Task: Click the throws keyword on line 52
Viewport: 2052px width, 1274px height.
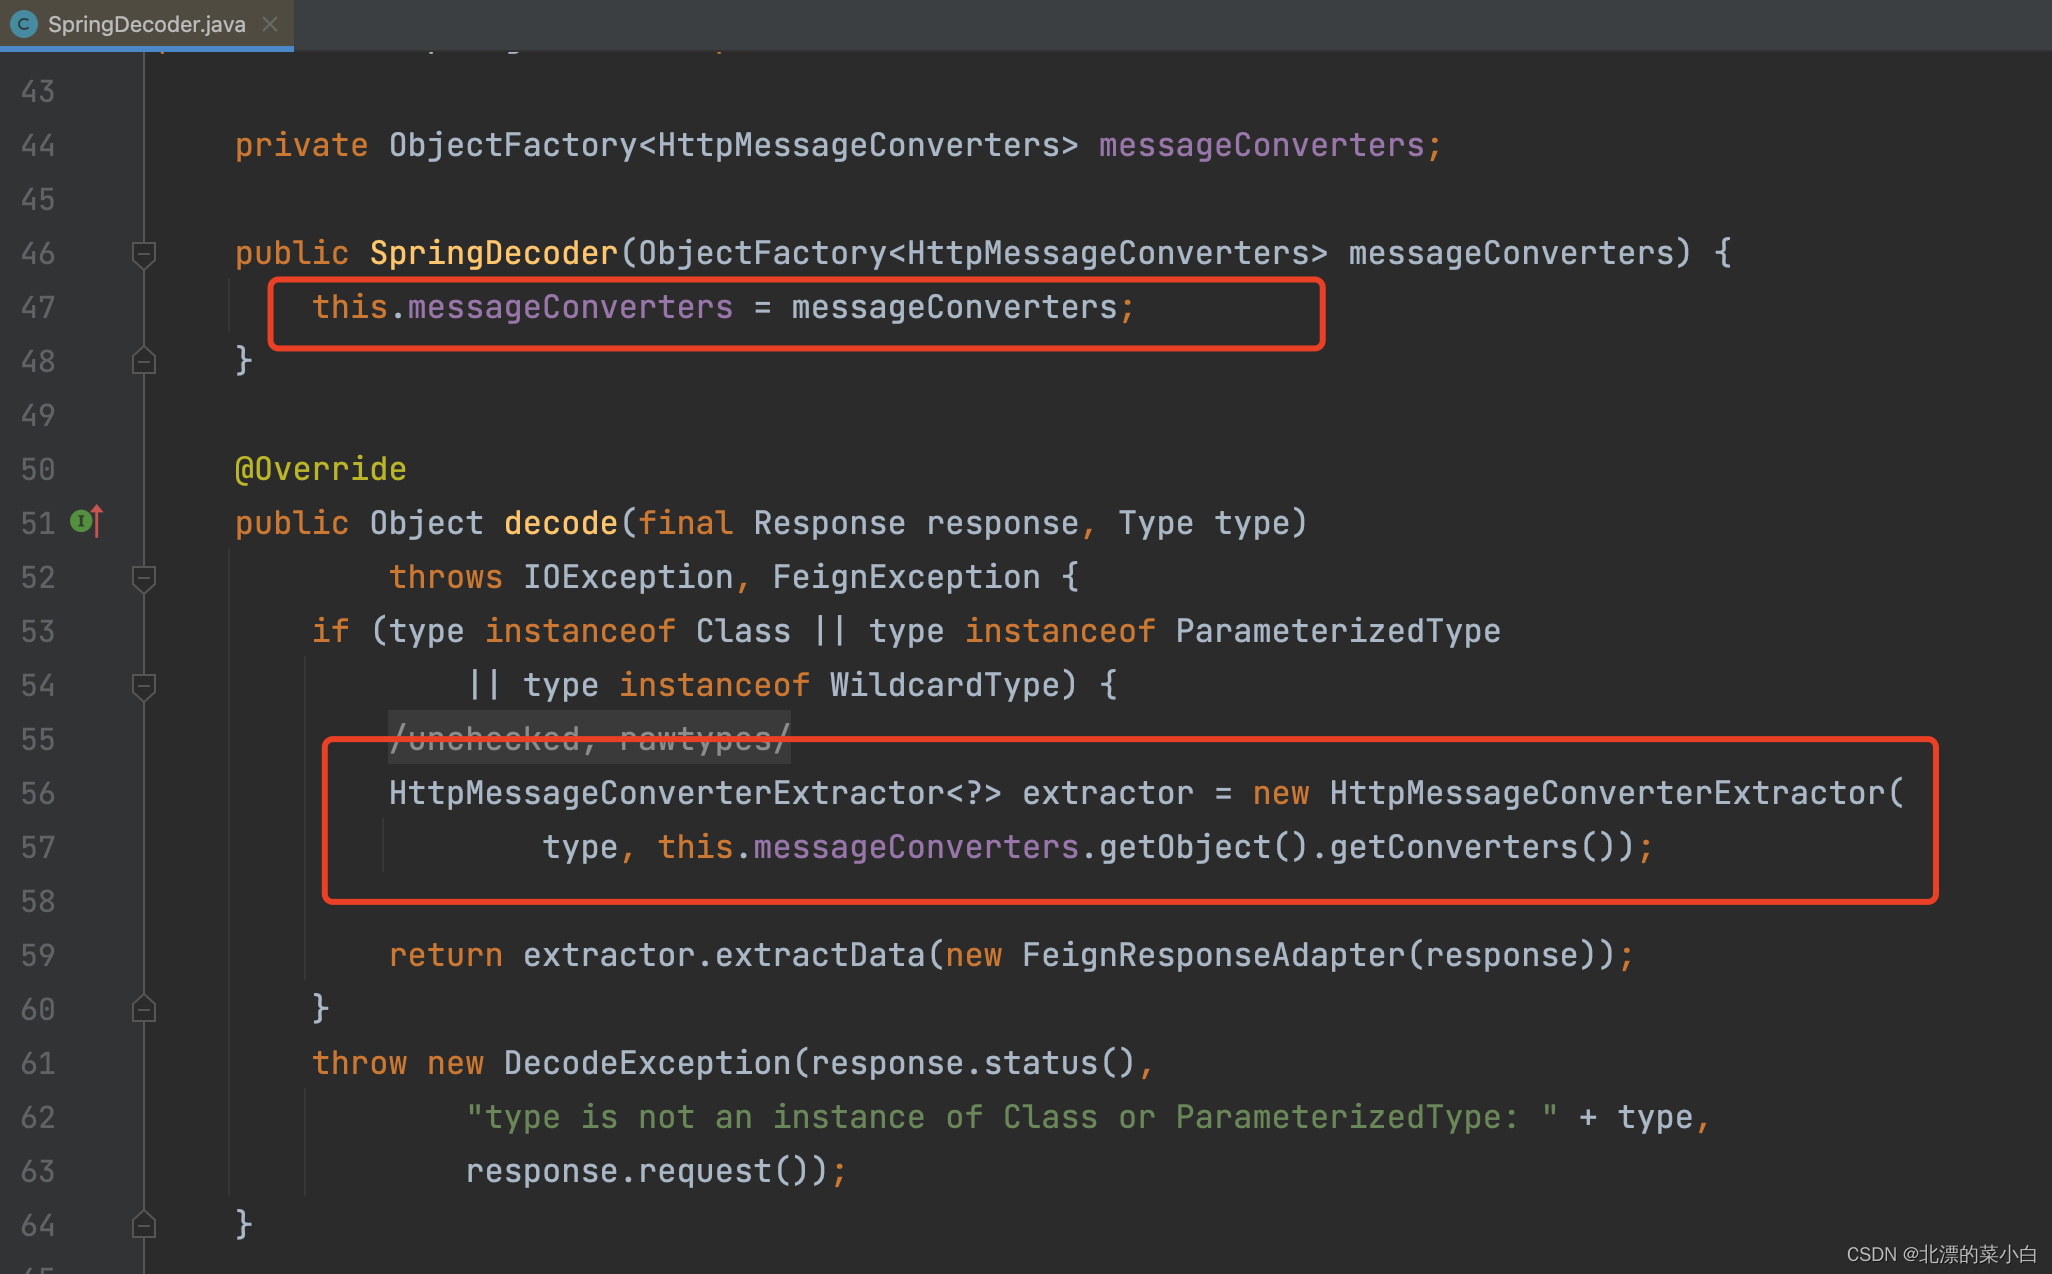Action: (445, 577)
